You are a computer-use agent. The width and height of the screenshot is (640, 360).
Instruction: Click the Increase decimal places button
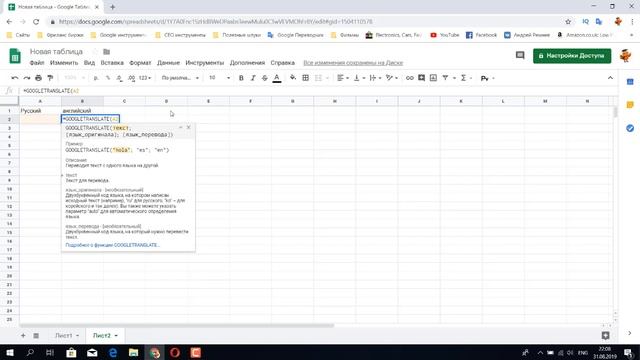(131, 78)
